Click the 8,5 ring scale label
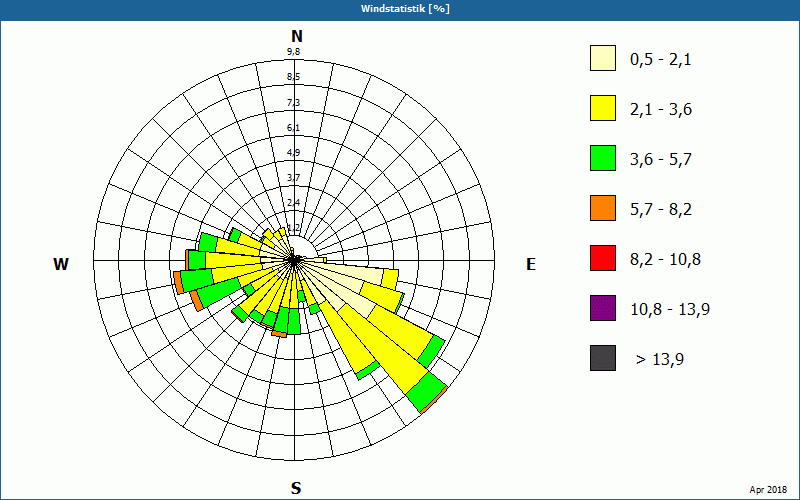 tap(293, 77)
